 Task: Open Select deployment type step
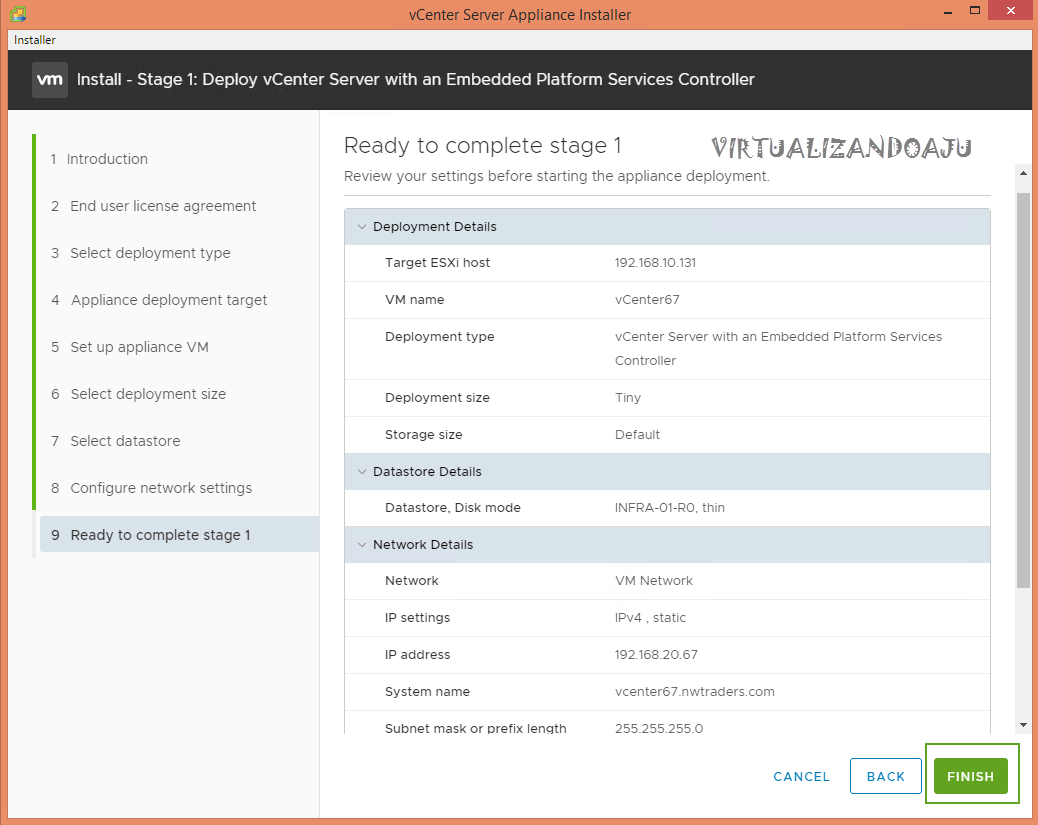[149, 253]
